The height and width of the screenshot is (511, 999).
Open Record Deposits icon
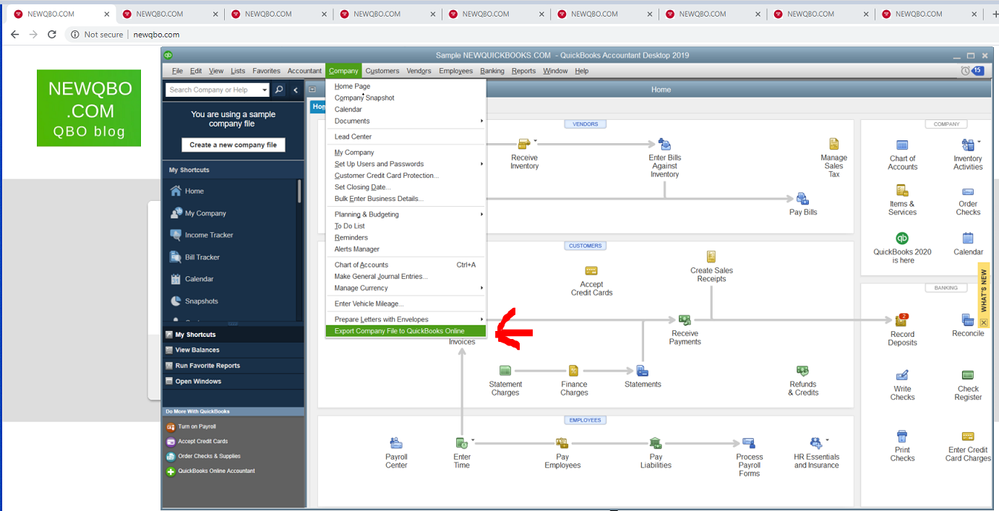pyautogui.click(x=901, y=320)
